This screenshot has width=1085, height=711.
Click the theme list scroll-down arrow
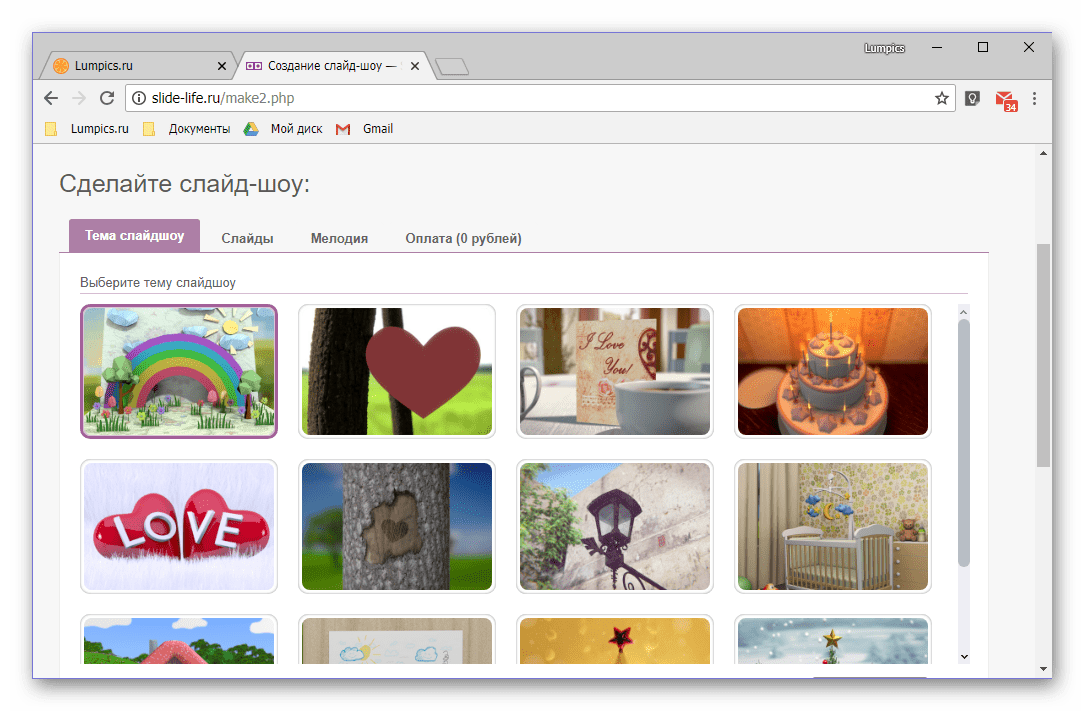pyautogui.click(x=964, y=657)
